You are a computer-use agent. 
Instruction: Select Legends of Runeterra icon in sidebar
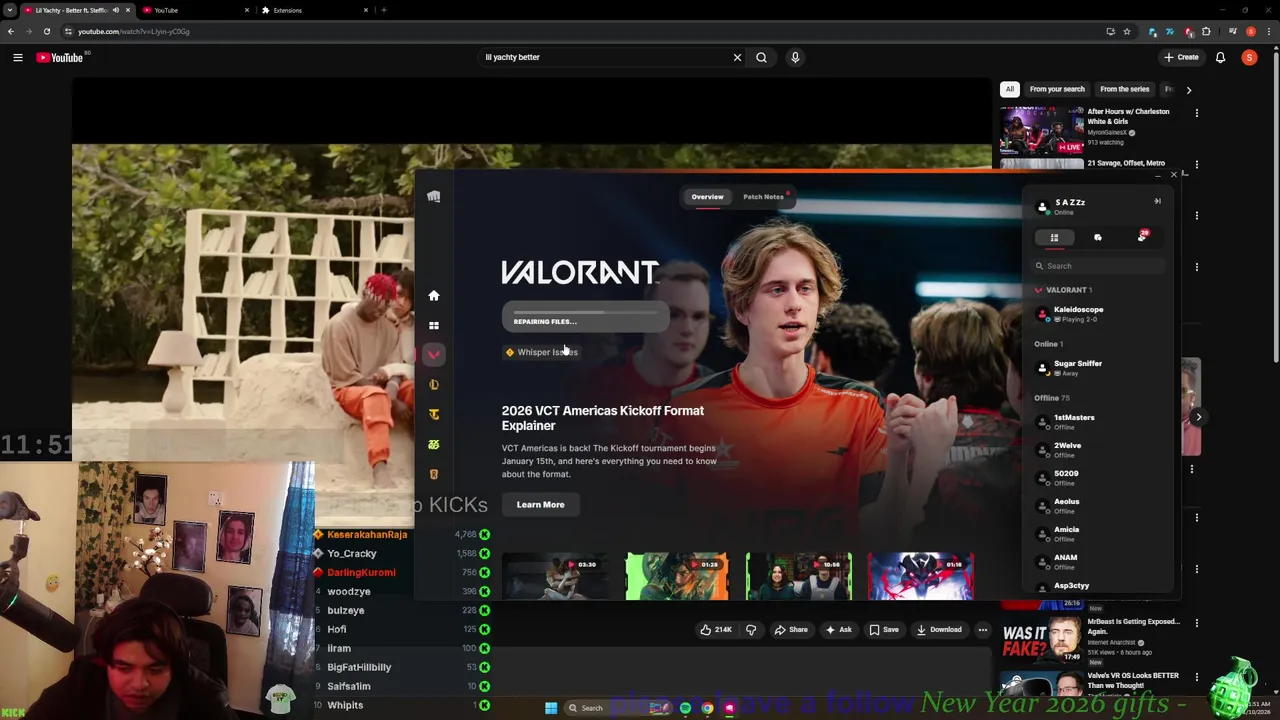[x=434, y=474]
